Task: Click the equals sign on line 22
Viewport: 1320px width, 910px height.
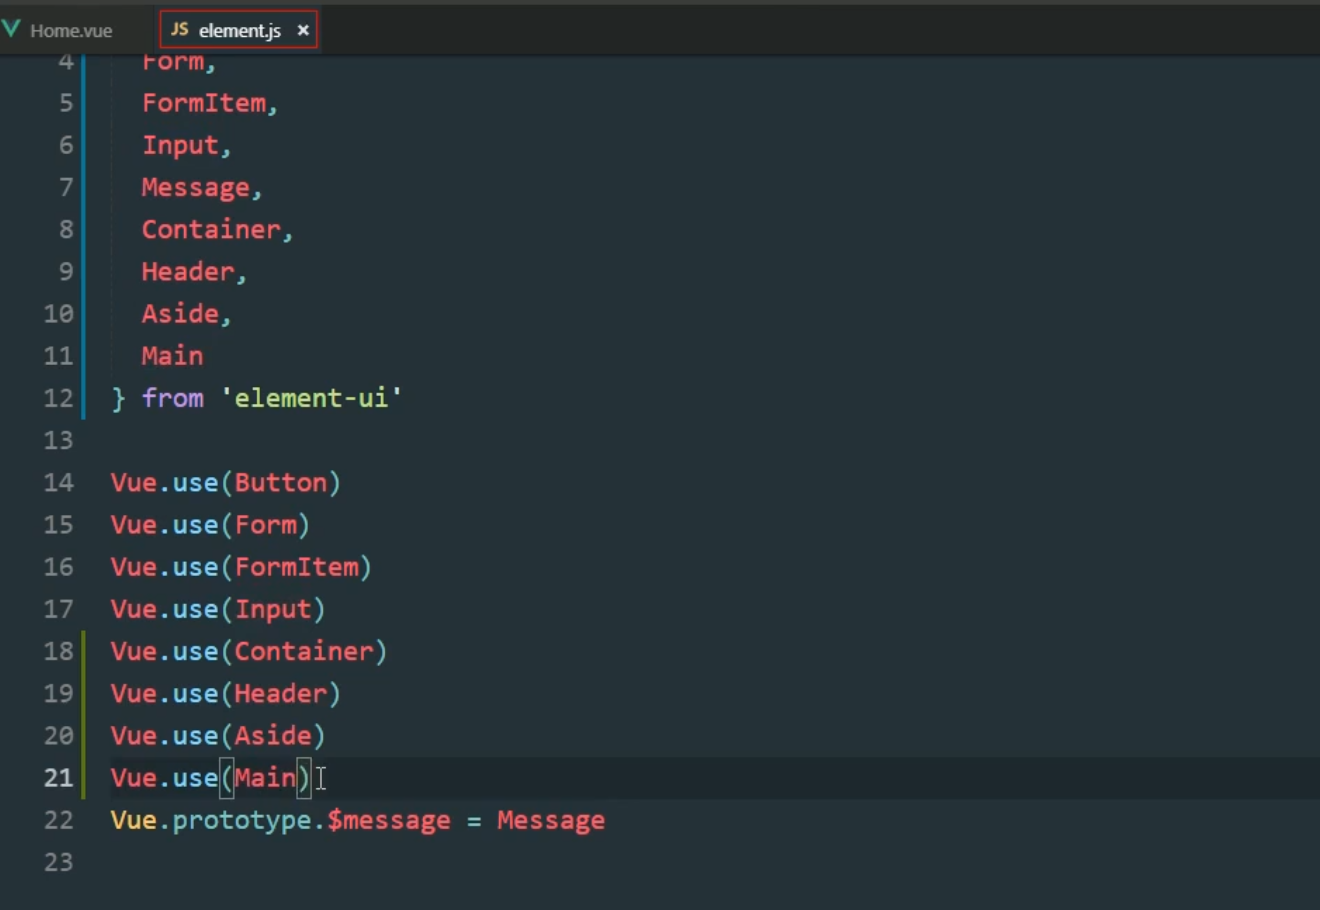Action: [474, 821]
